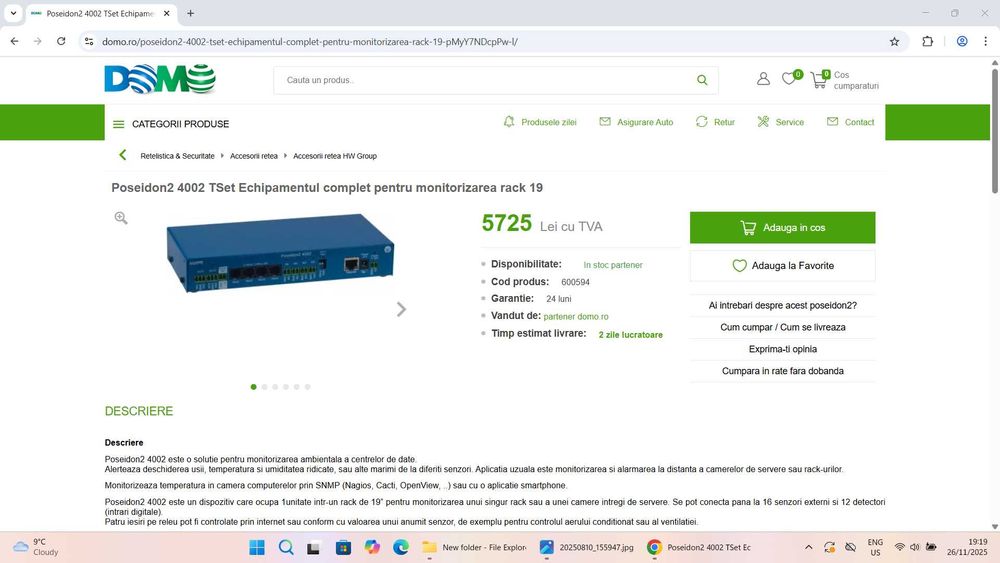1000x563 pixels.
Task: Click In stoc partener text
Action: pos(613,265)
